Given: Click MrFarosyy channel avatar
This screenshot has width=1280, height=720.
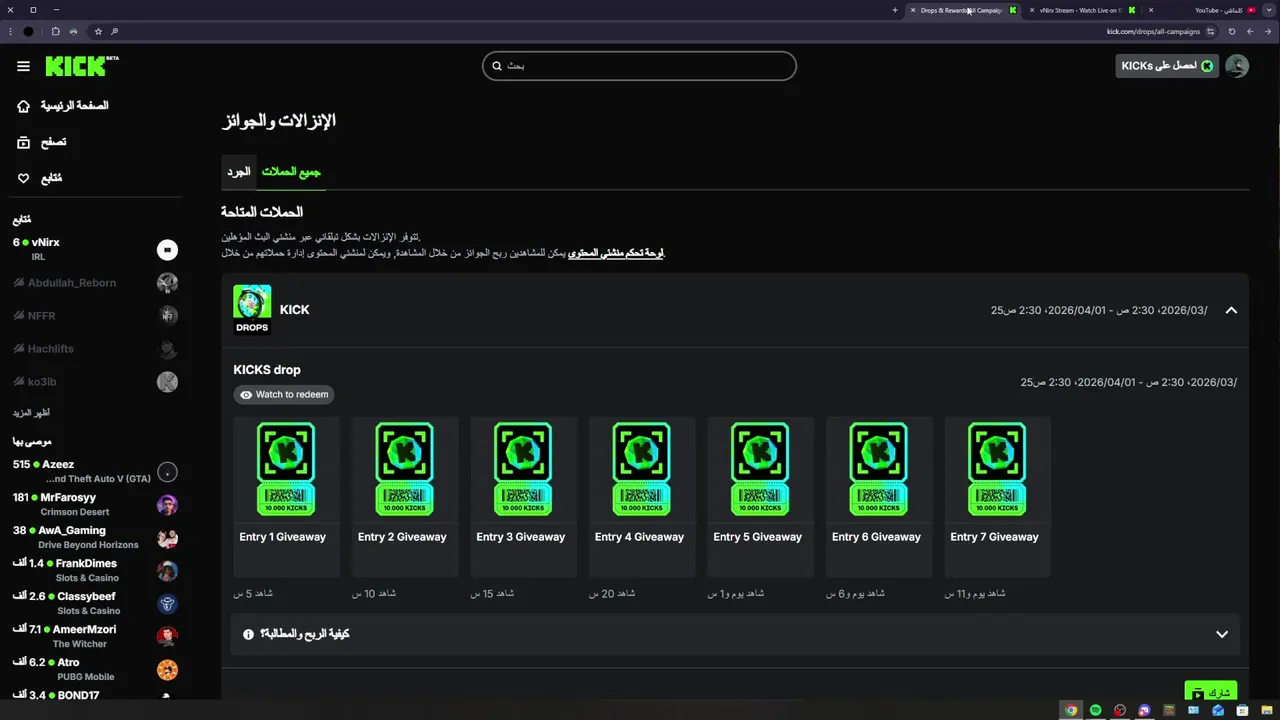Looking at the screenshot, I should tap(167, 505).
